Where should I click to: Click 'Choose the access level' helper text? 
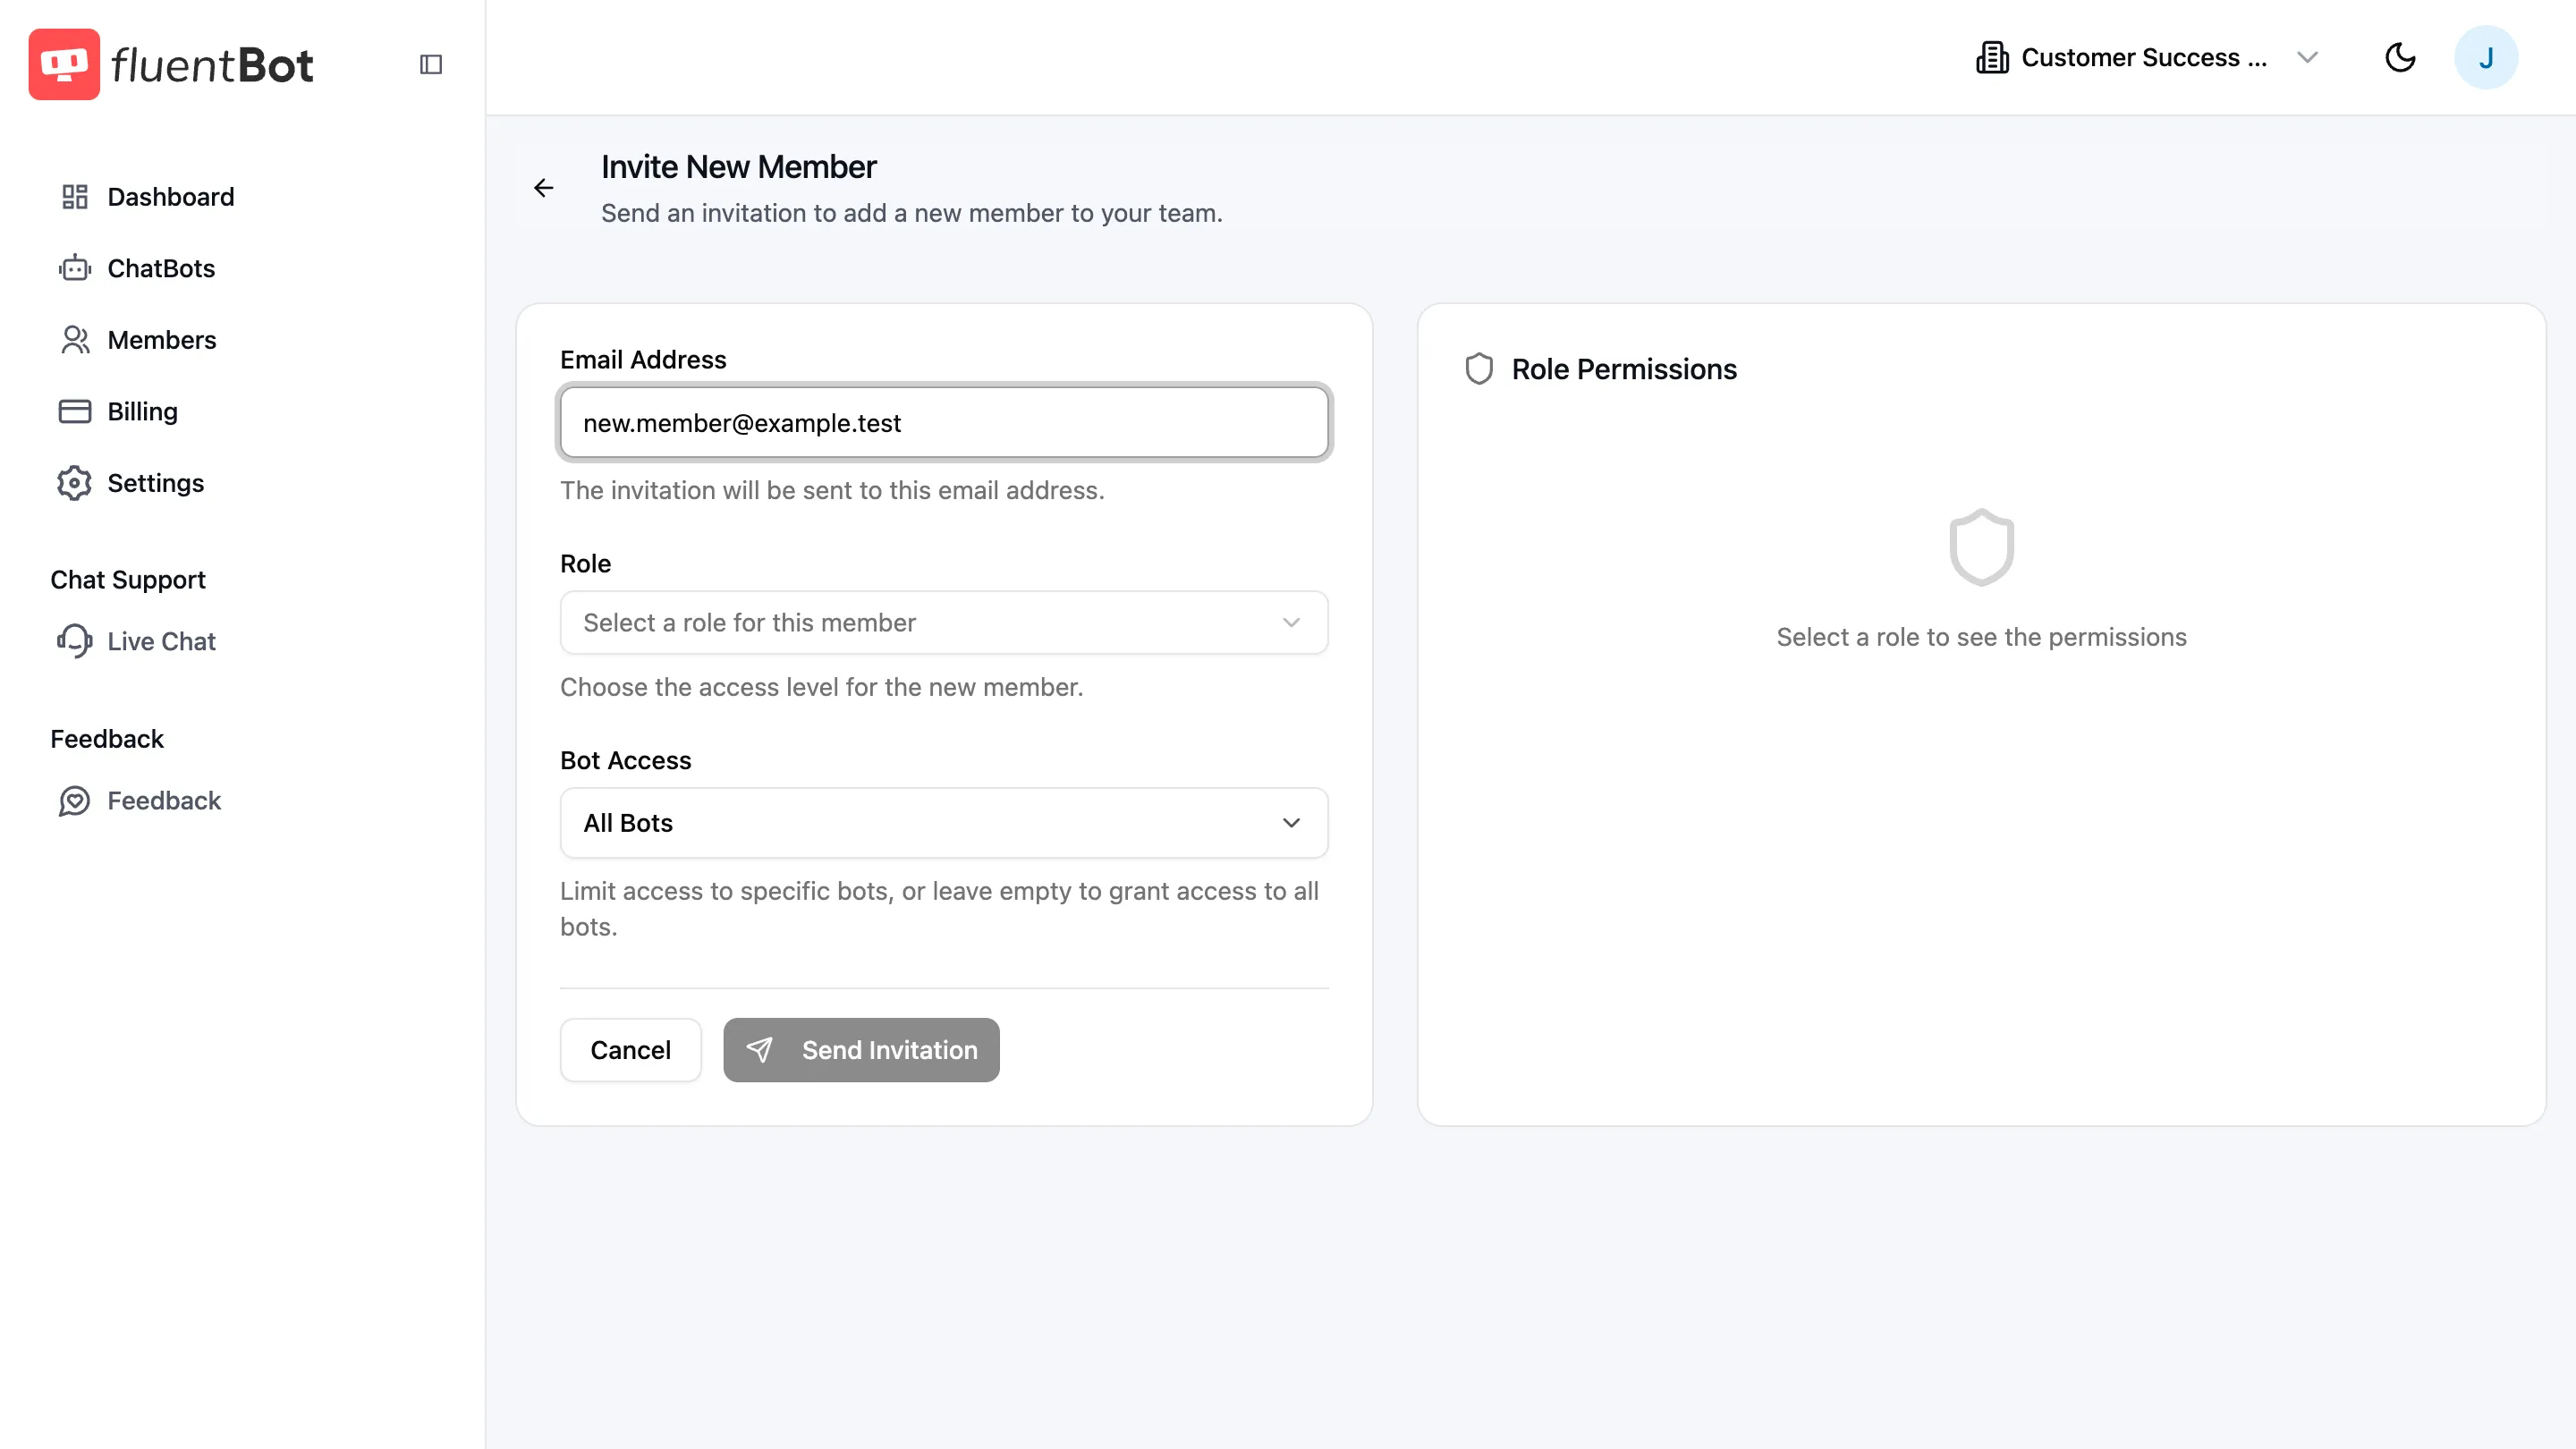tap(821, 687)
